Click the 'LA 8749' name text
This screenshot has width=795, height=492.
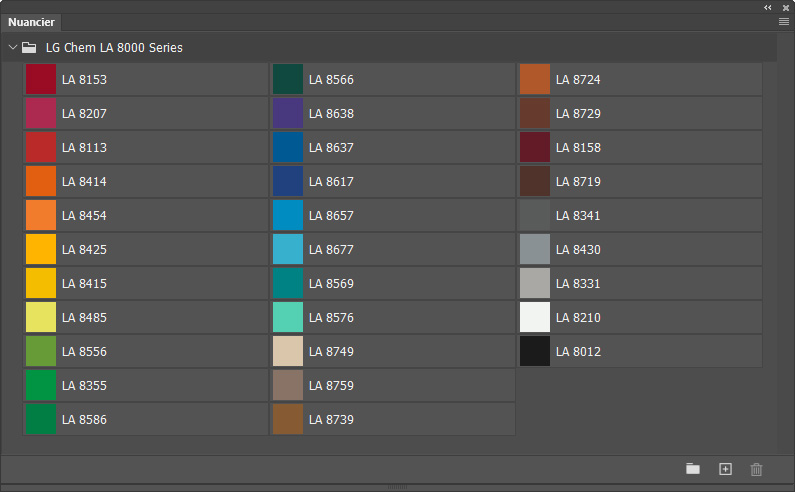point(331,352)
